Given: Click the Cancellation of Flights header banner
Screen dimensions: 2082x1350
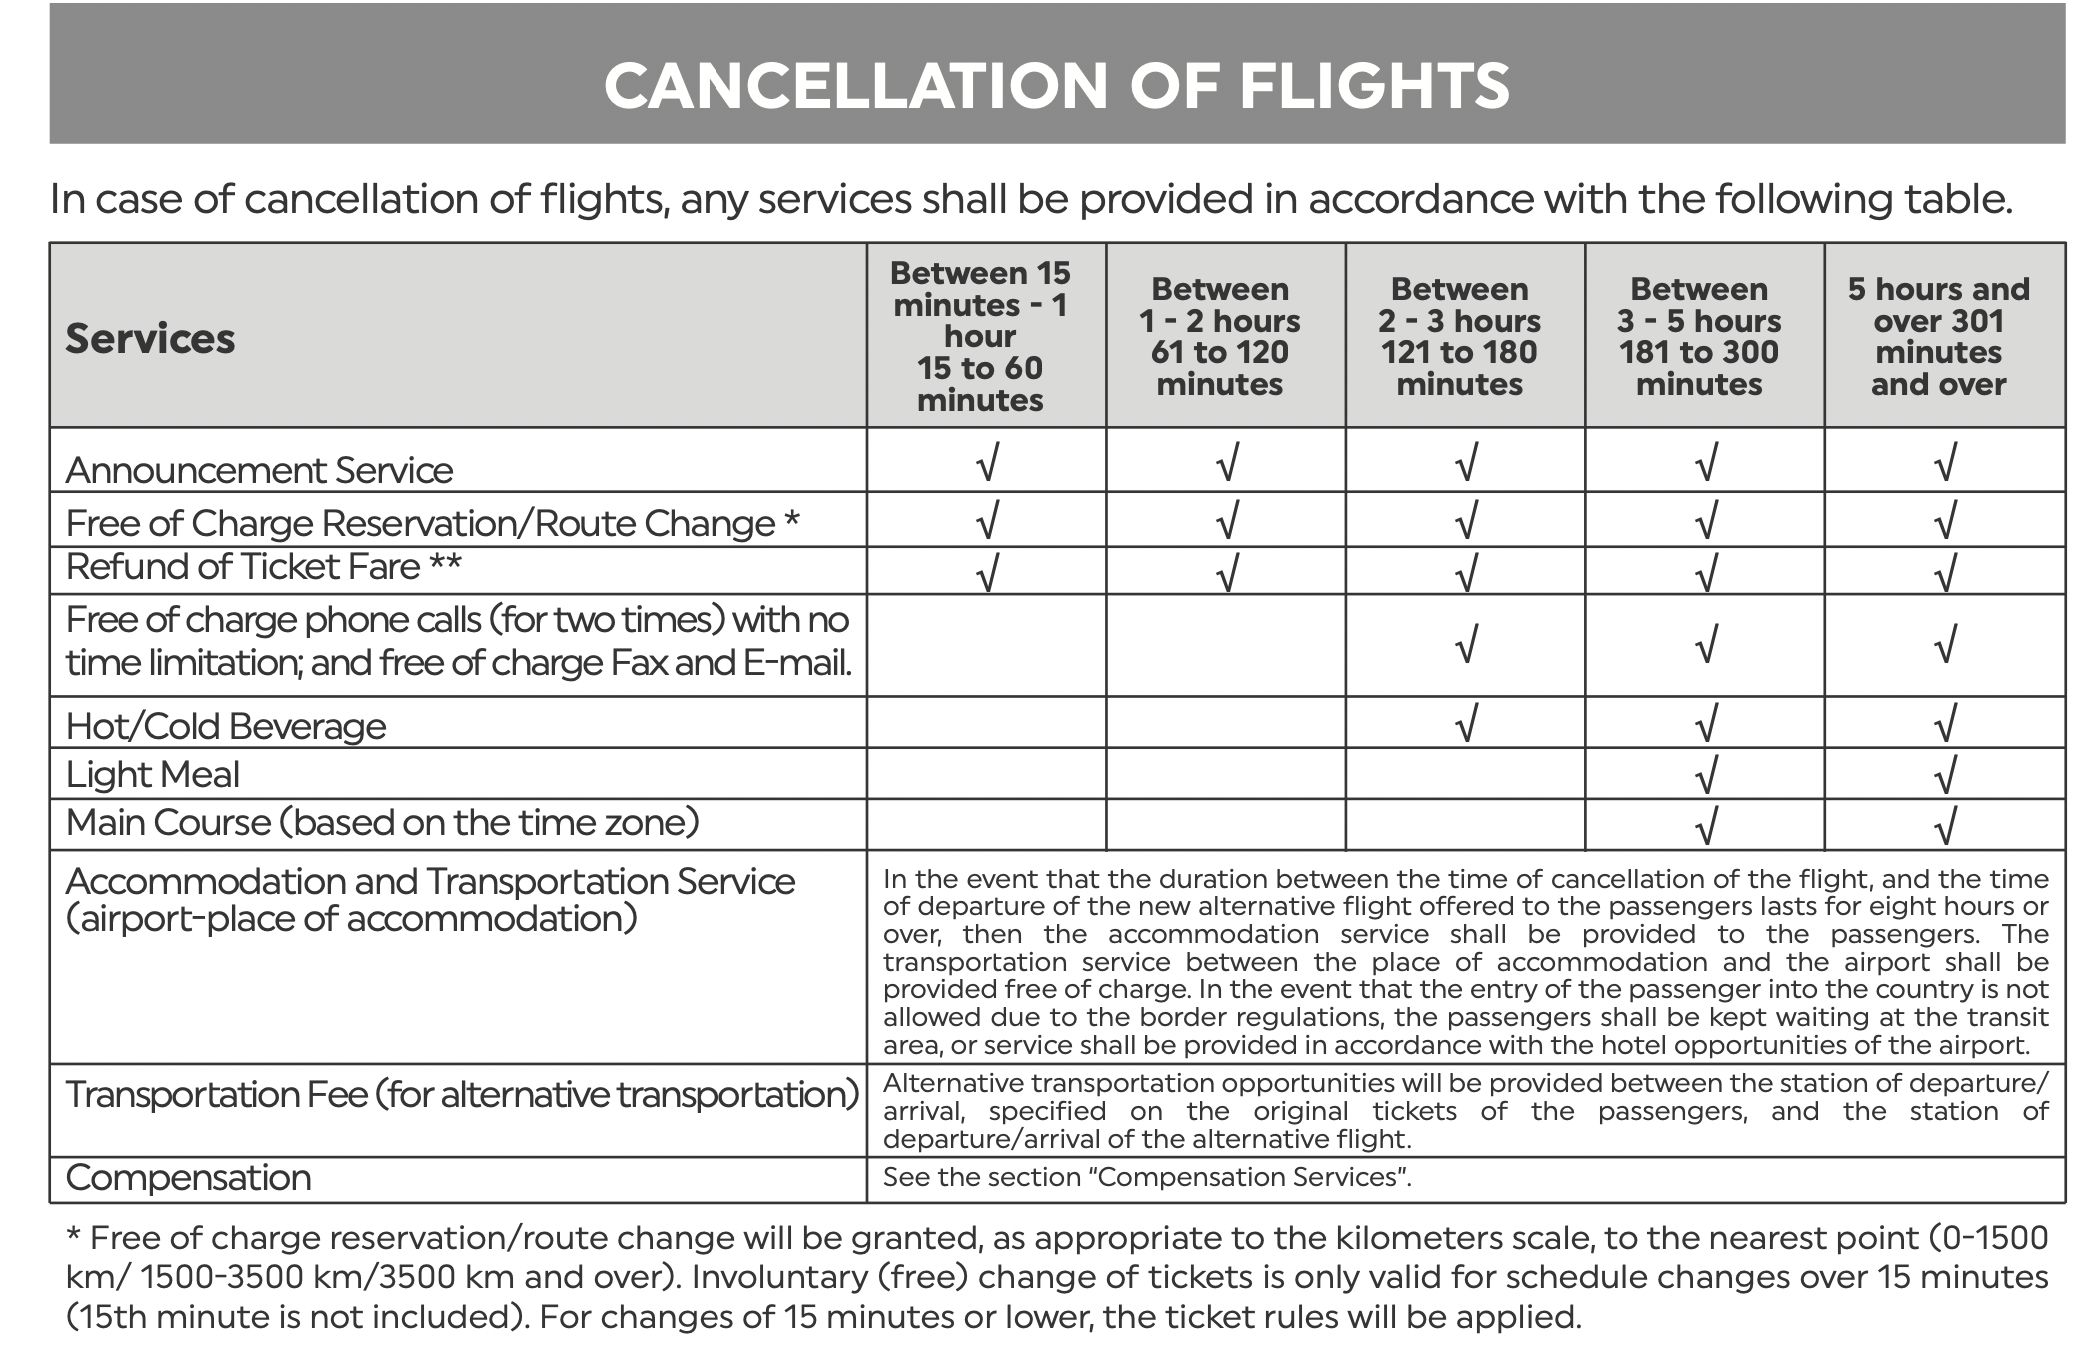Looking at the screenshot, I should pyautogui.click(x=1057, y=73).
